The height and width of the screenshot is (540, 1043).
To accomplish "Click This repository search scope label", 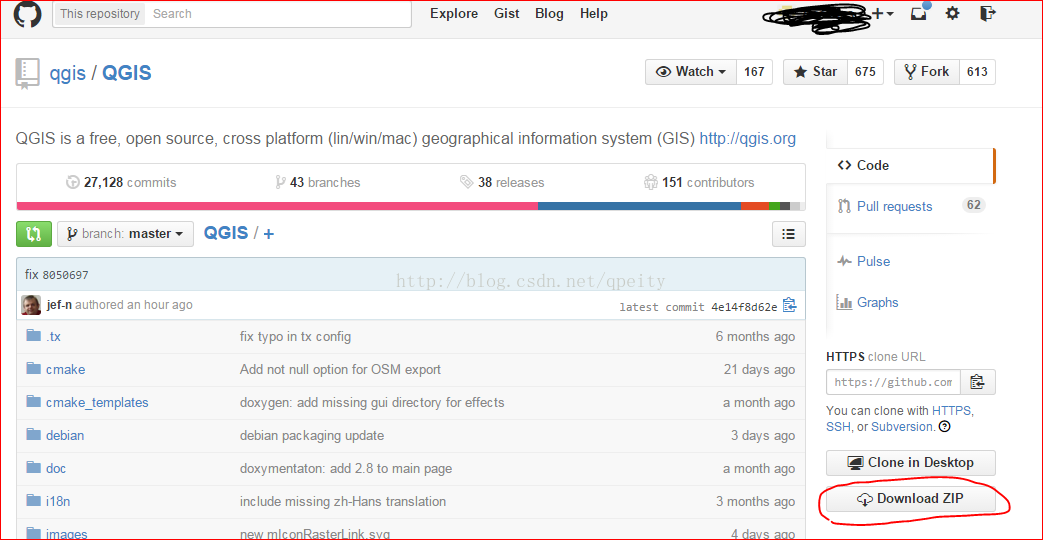I will point(100,13).
